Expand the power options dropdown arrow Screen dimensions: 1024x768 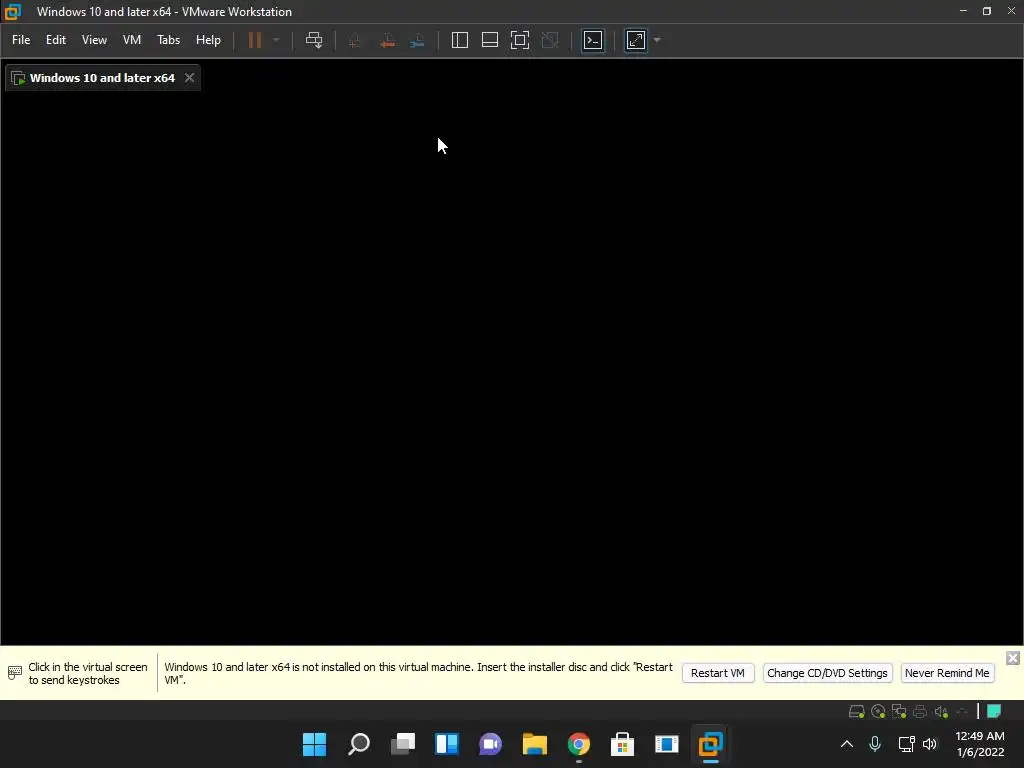[x=276, y=40]
